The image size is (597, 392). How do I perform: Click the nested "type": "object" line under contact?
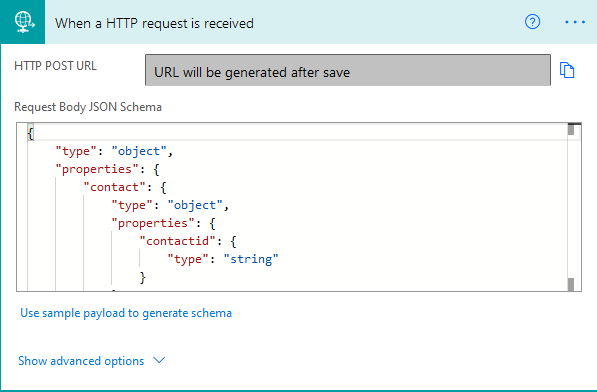tap(170, 205)
